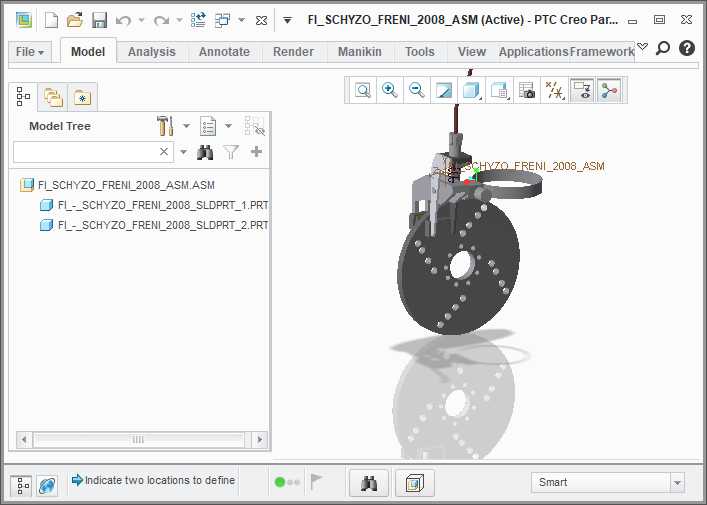Open a file using the Open folder icon
707x505 pixels.
75,20
